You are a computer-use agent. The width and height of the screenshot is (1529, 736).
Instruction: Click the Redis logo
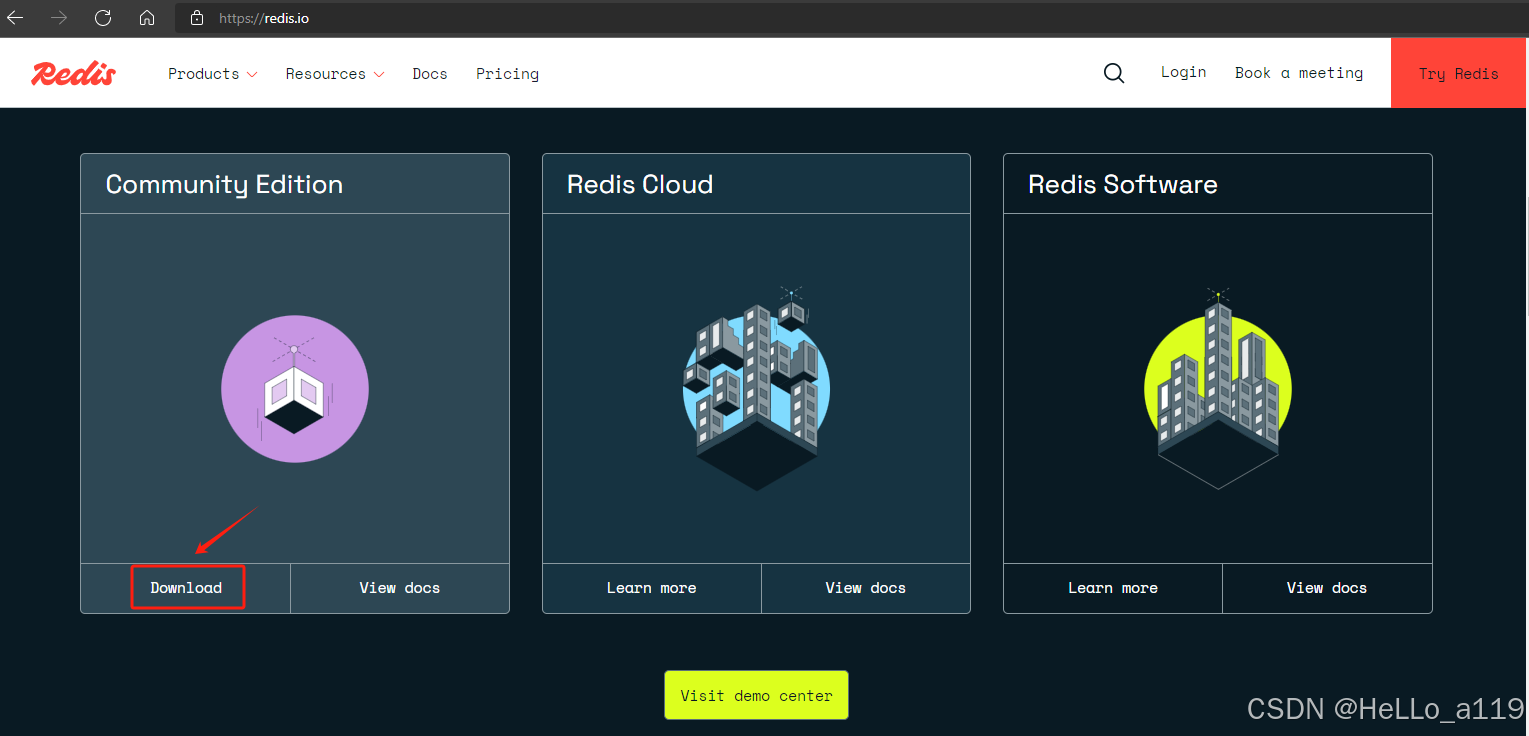(74, 73)
